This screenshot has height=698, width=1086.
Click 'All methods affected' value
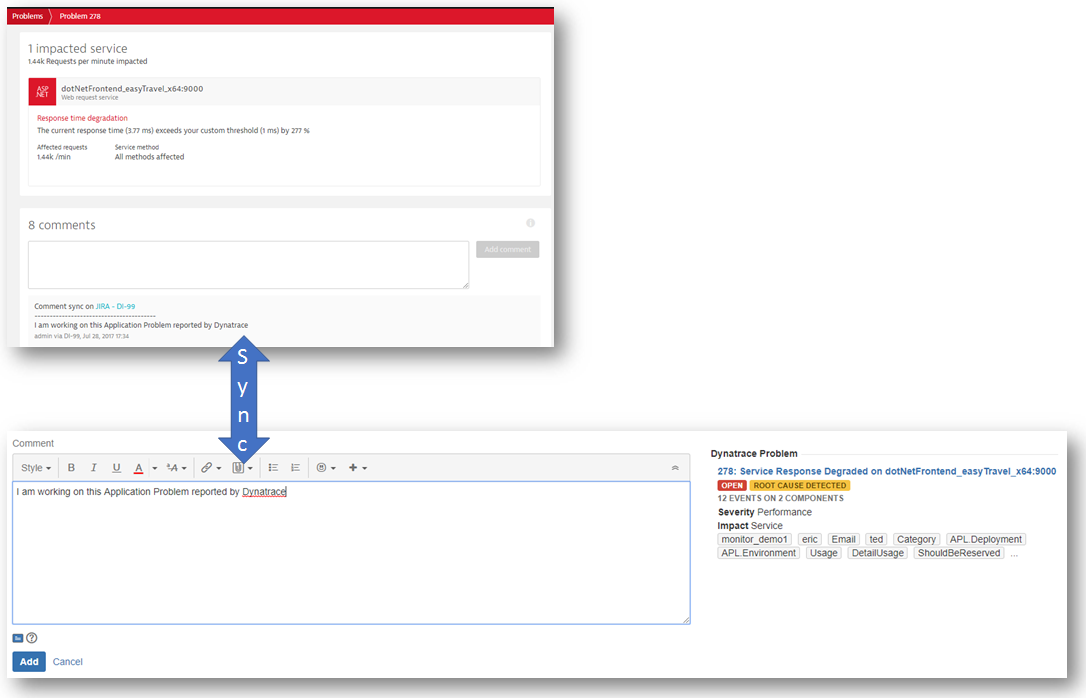(150, 157)
